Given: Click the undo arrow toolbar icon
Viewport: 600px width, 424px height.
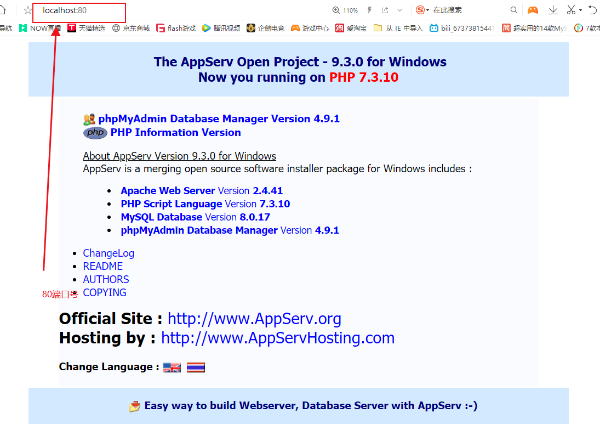Looking at the screenshot, I should point(593,10).
